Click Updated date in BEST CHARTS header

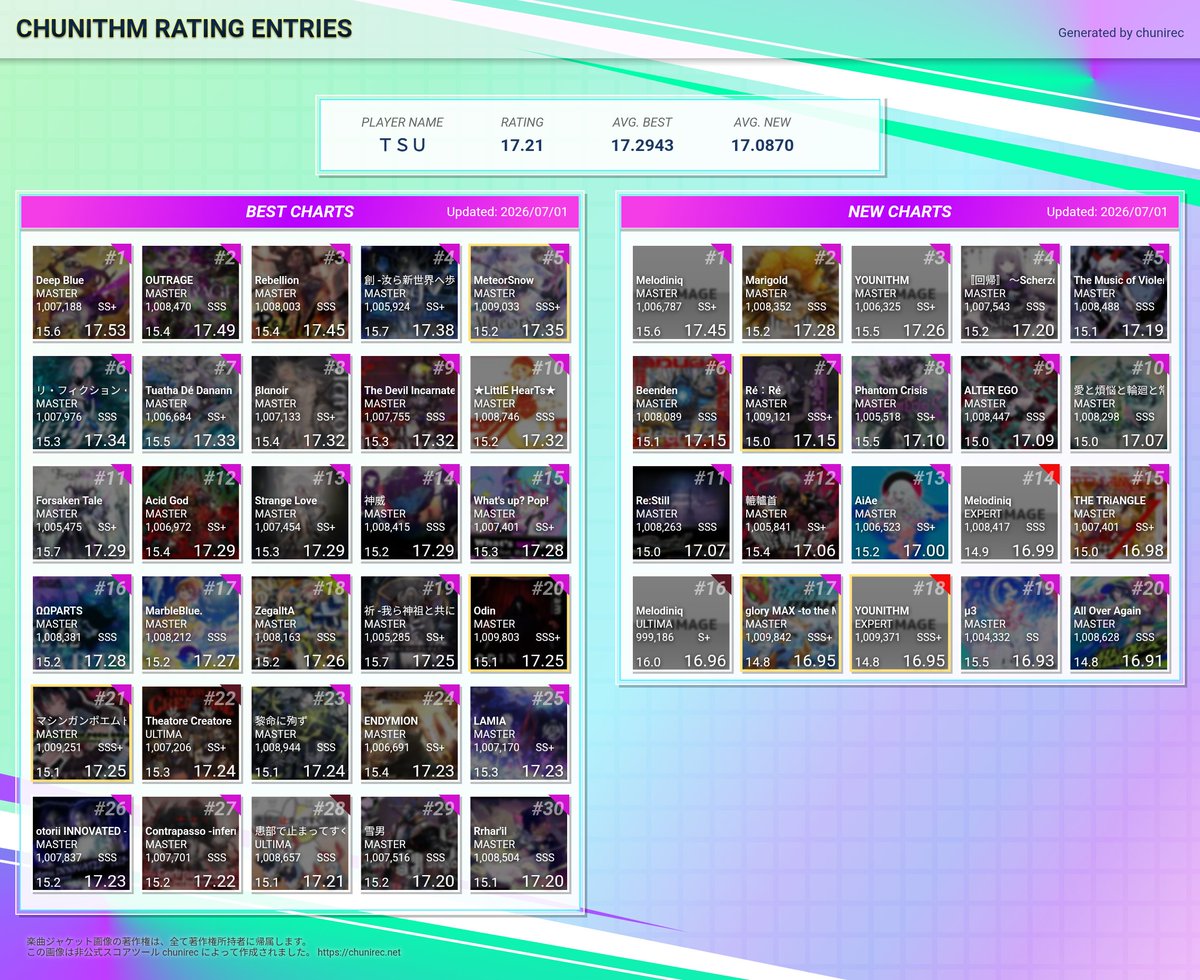coord(507,212)
